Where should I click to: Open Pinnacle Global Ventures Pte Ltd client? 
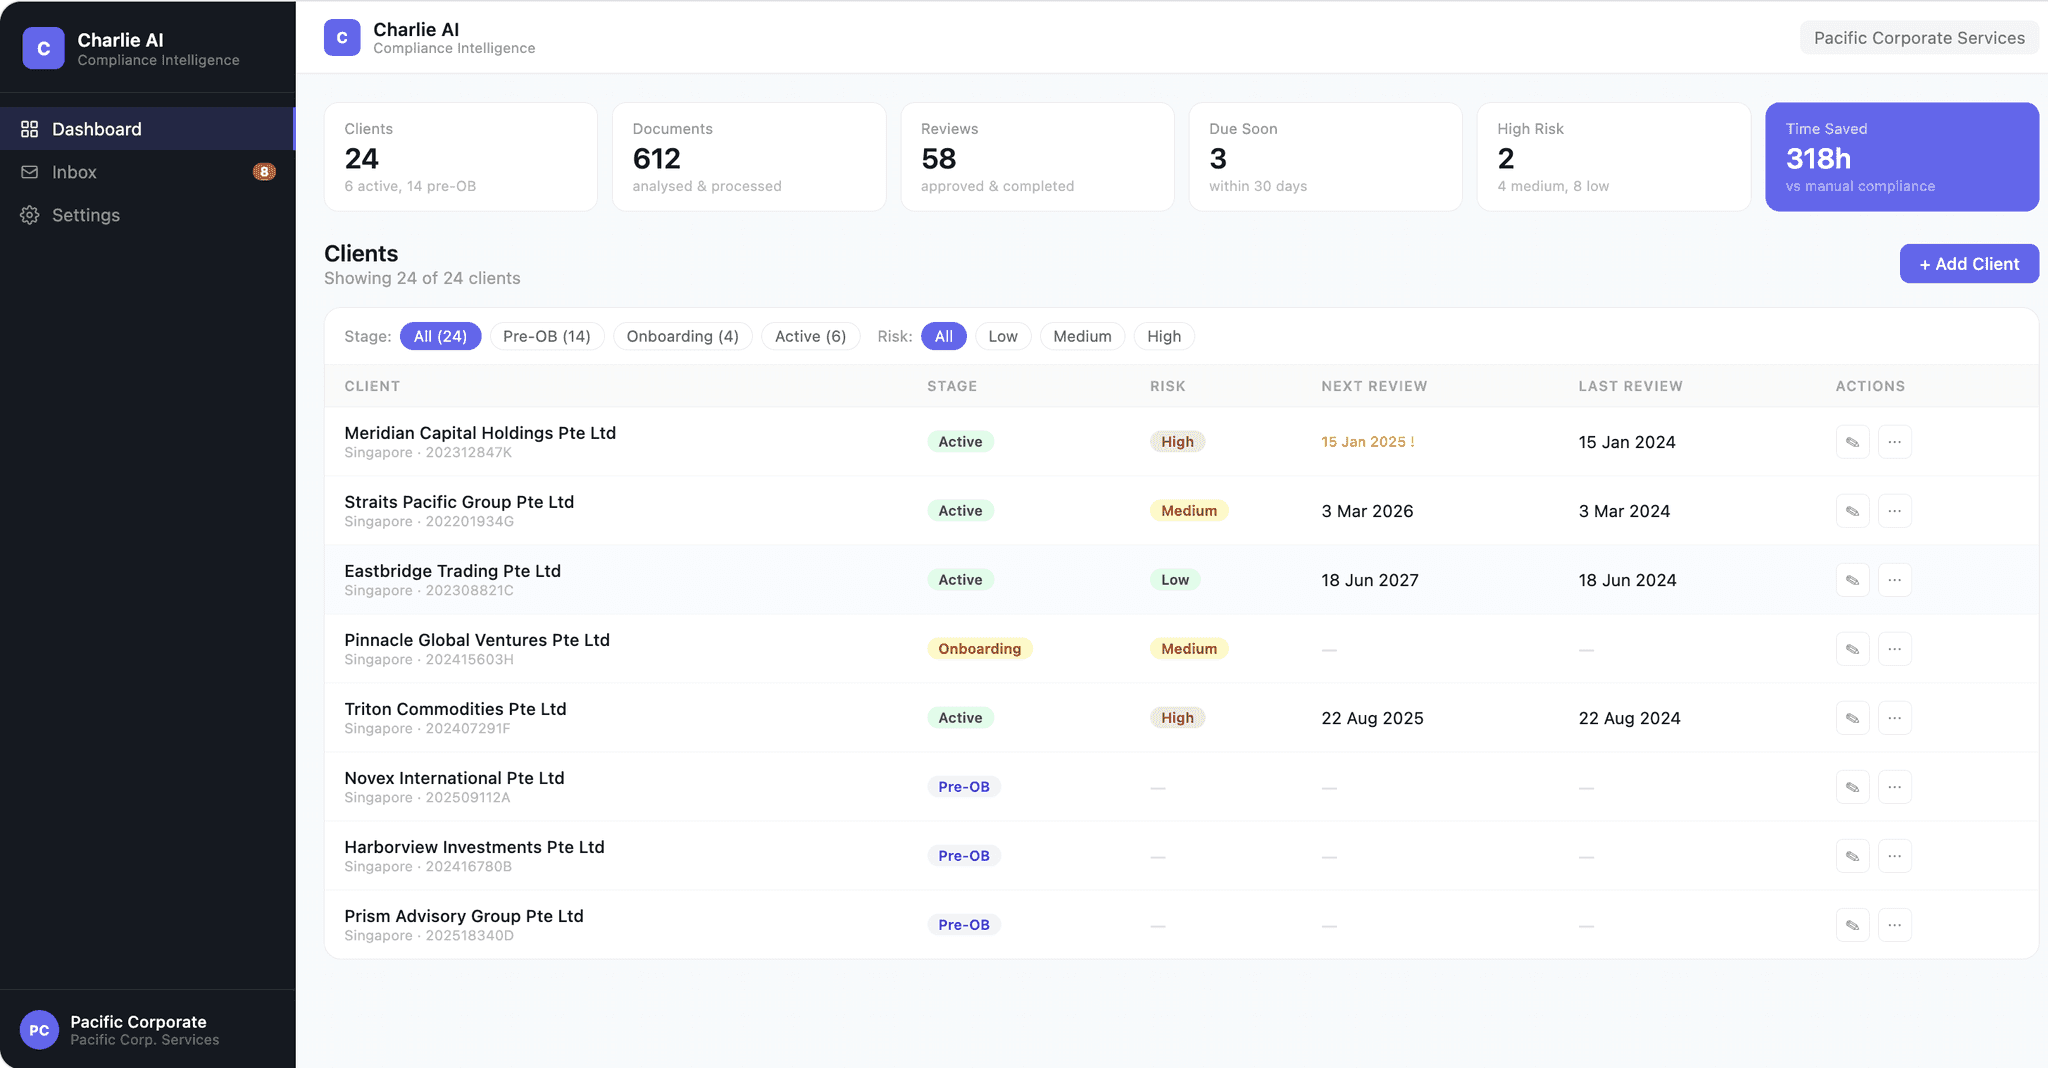click(x=477, y=640)
